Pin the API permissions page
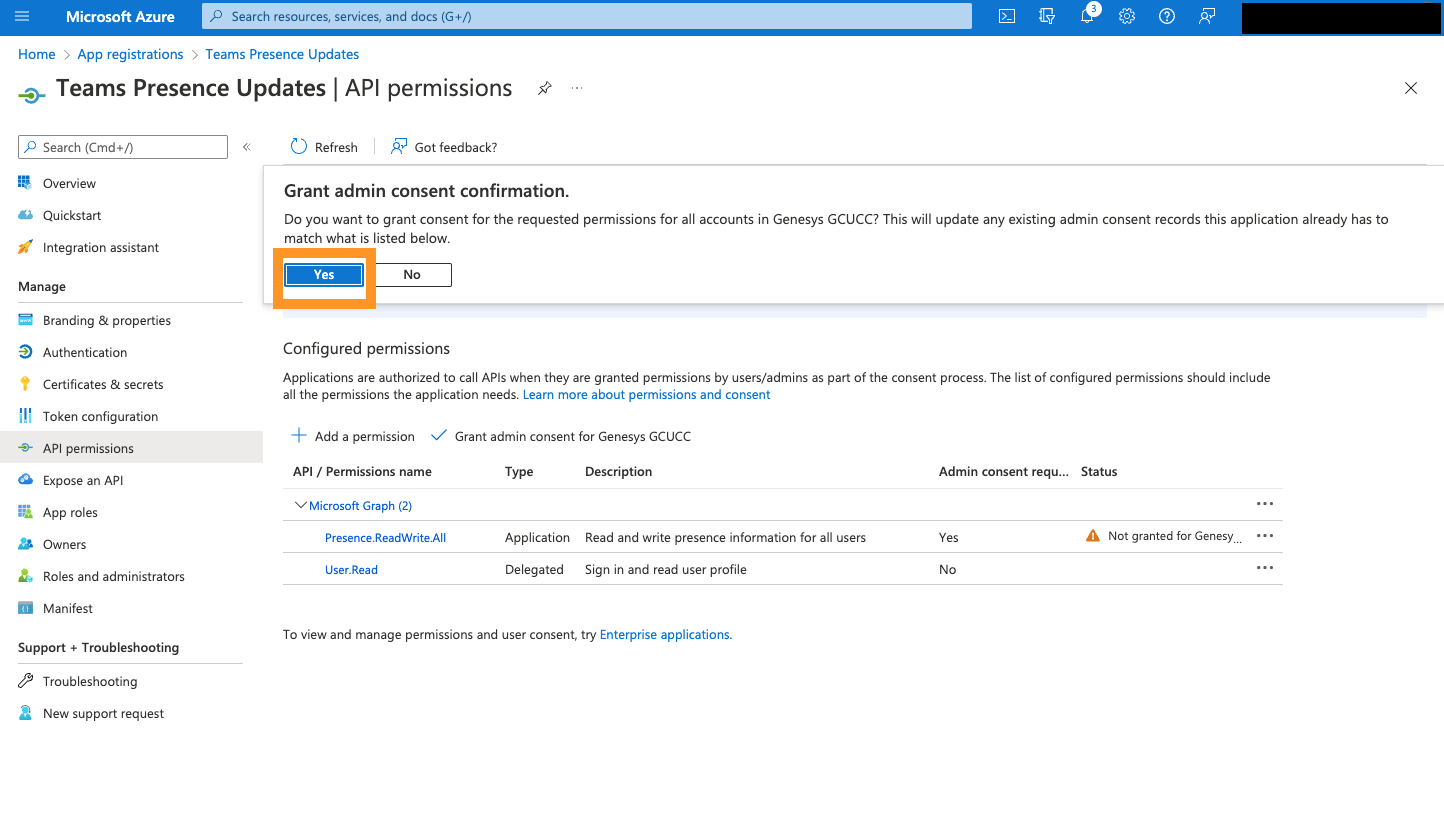Viewport: 1444px width, 827px height. click(x=544, y=88)
